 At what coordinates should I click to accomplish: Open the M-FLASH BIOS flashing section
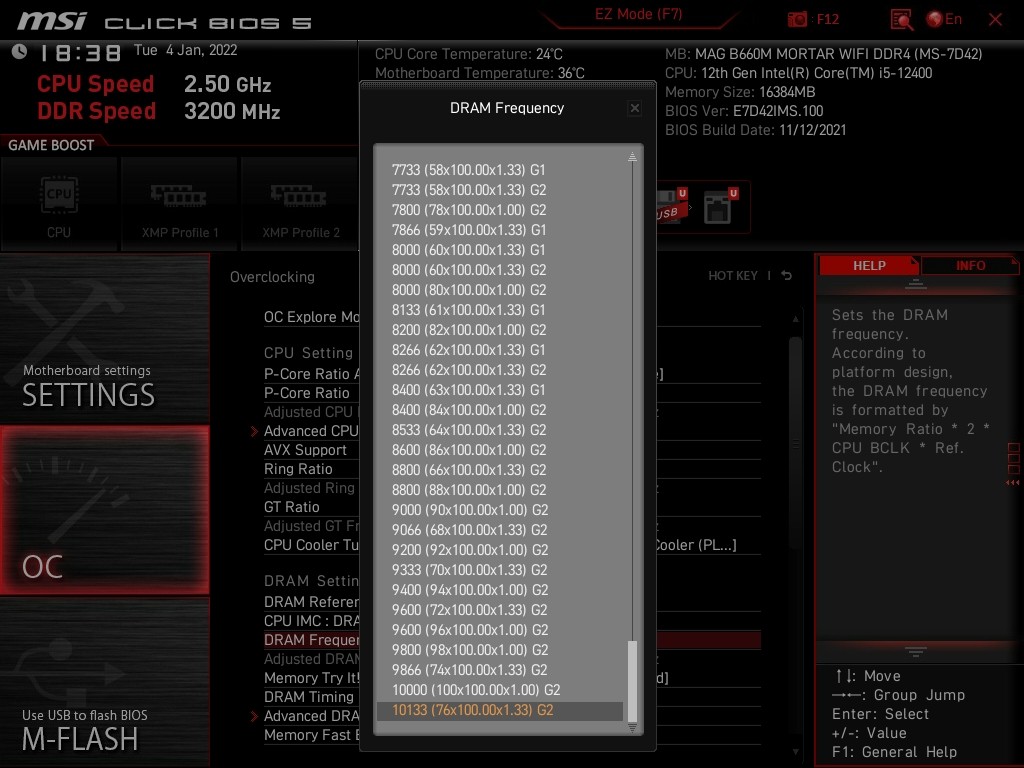pos(104,682)
